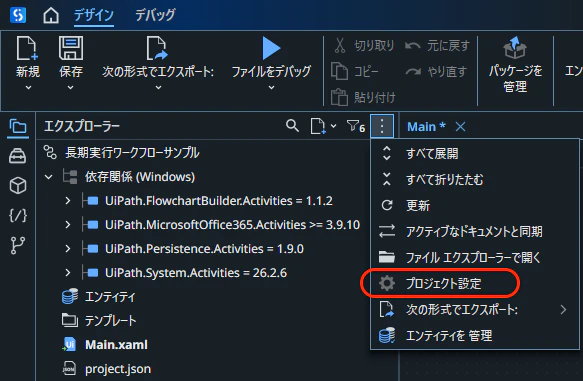Click the UiPath Studio logo icon

pyautogui.click(x=18, y=15)
